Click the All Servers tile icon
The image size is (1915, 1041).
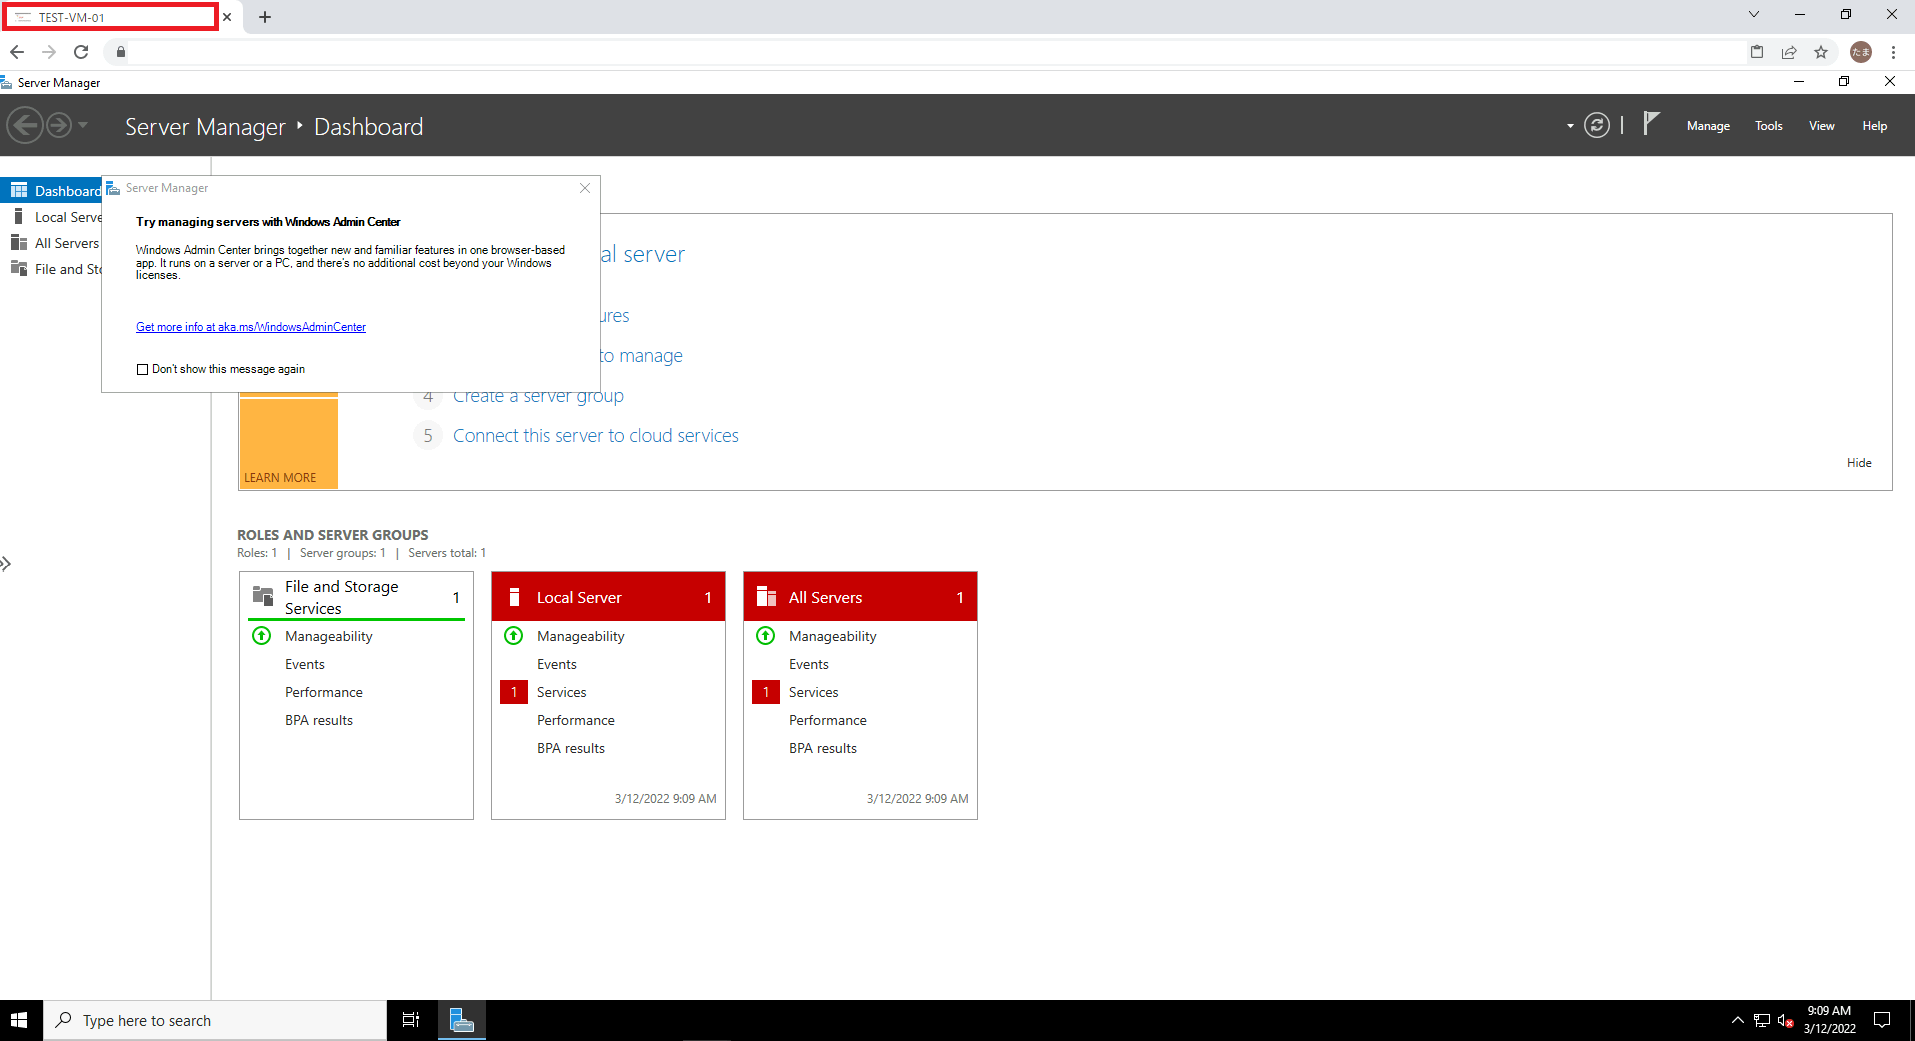[766, 596]
